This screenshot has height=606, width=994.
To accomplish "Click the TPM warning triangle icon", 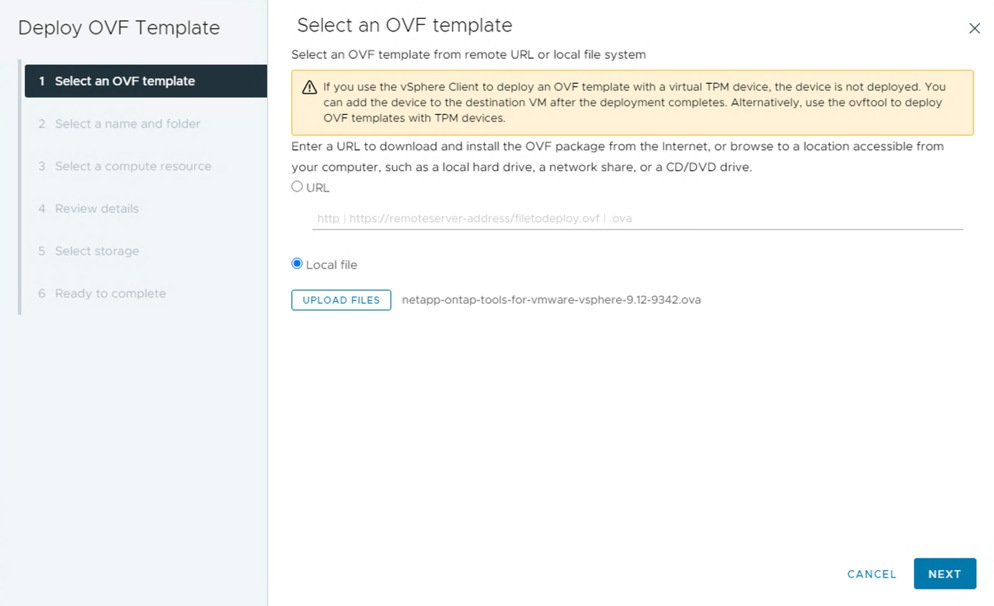I will click(310, 88).
